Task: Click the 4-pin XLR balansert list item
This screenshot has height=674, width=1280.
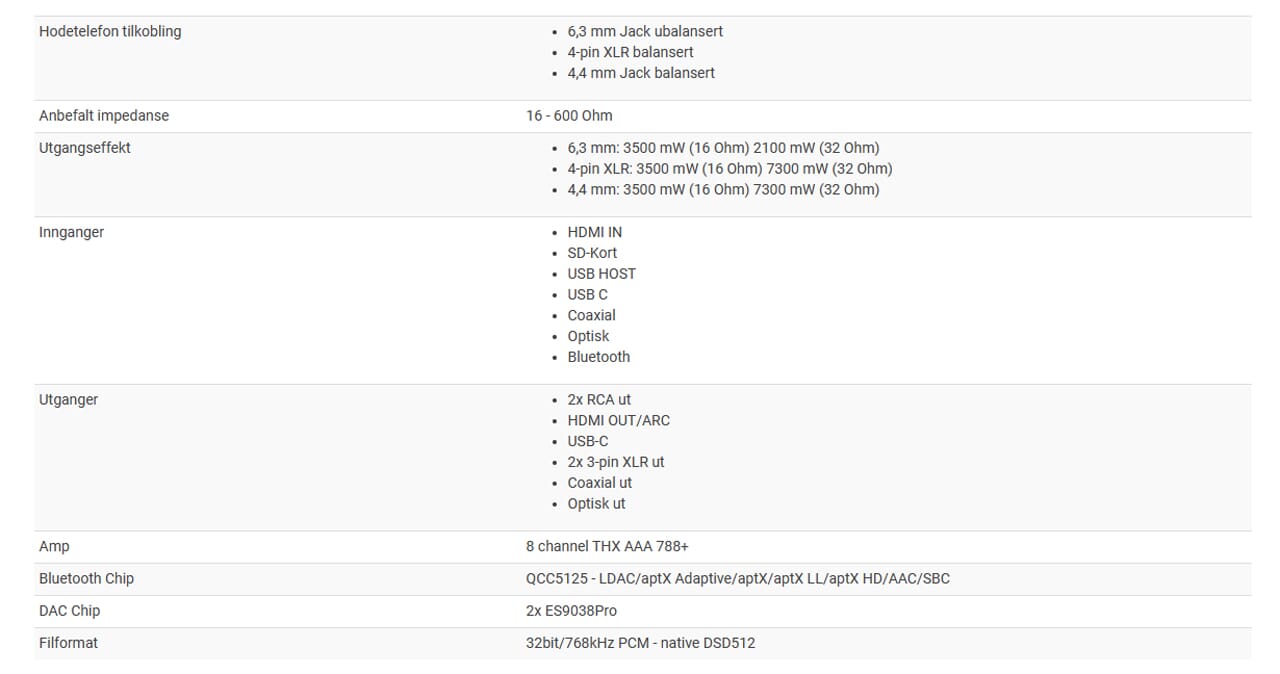Action: pyautogui.click(x=630, y=52)
